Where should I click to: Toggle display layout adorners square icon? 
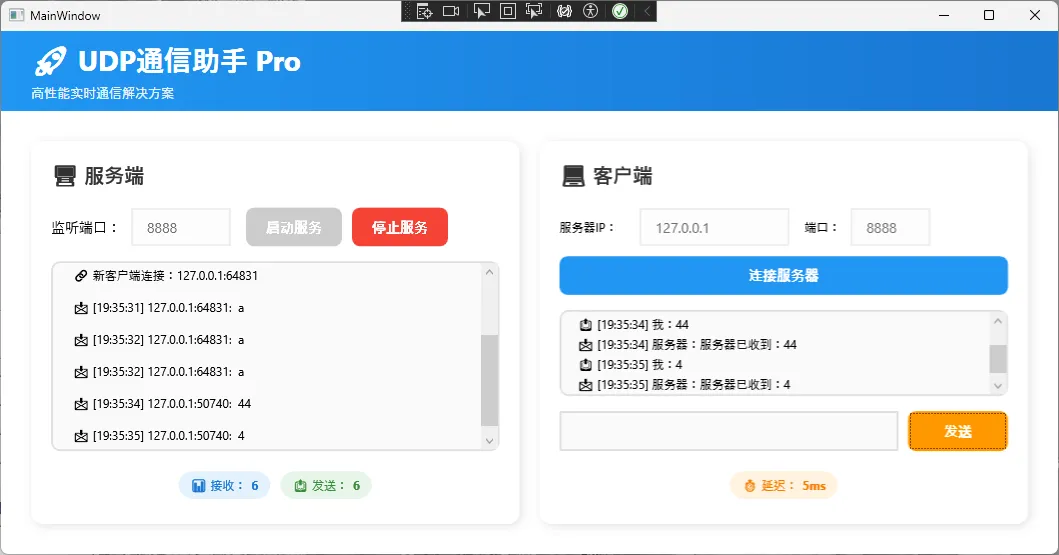coord(507,12)
